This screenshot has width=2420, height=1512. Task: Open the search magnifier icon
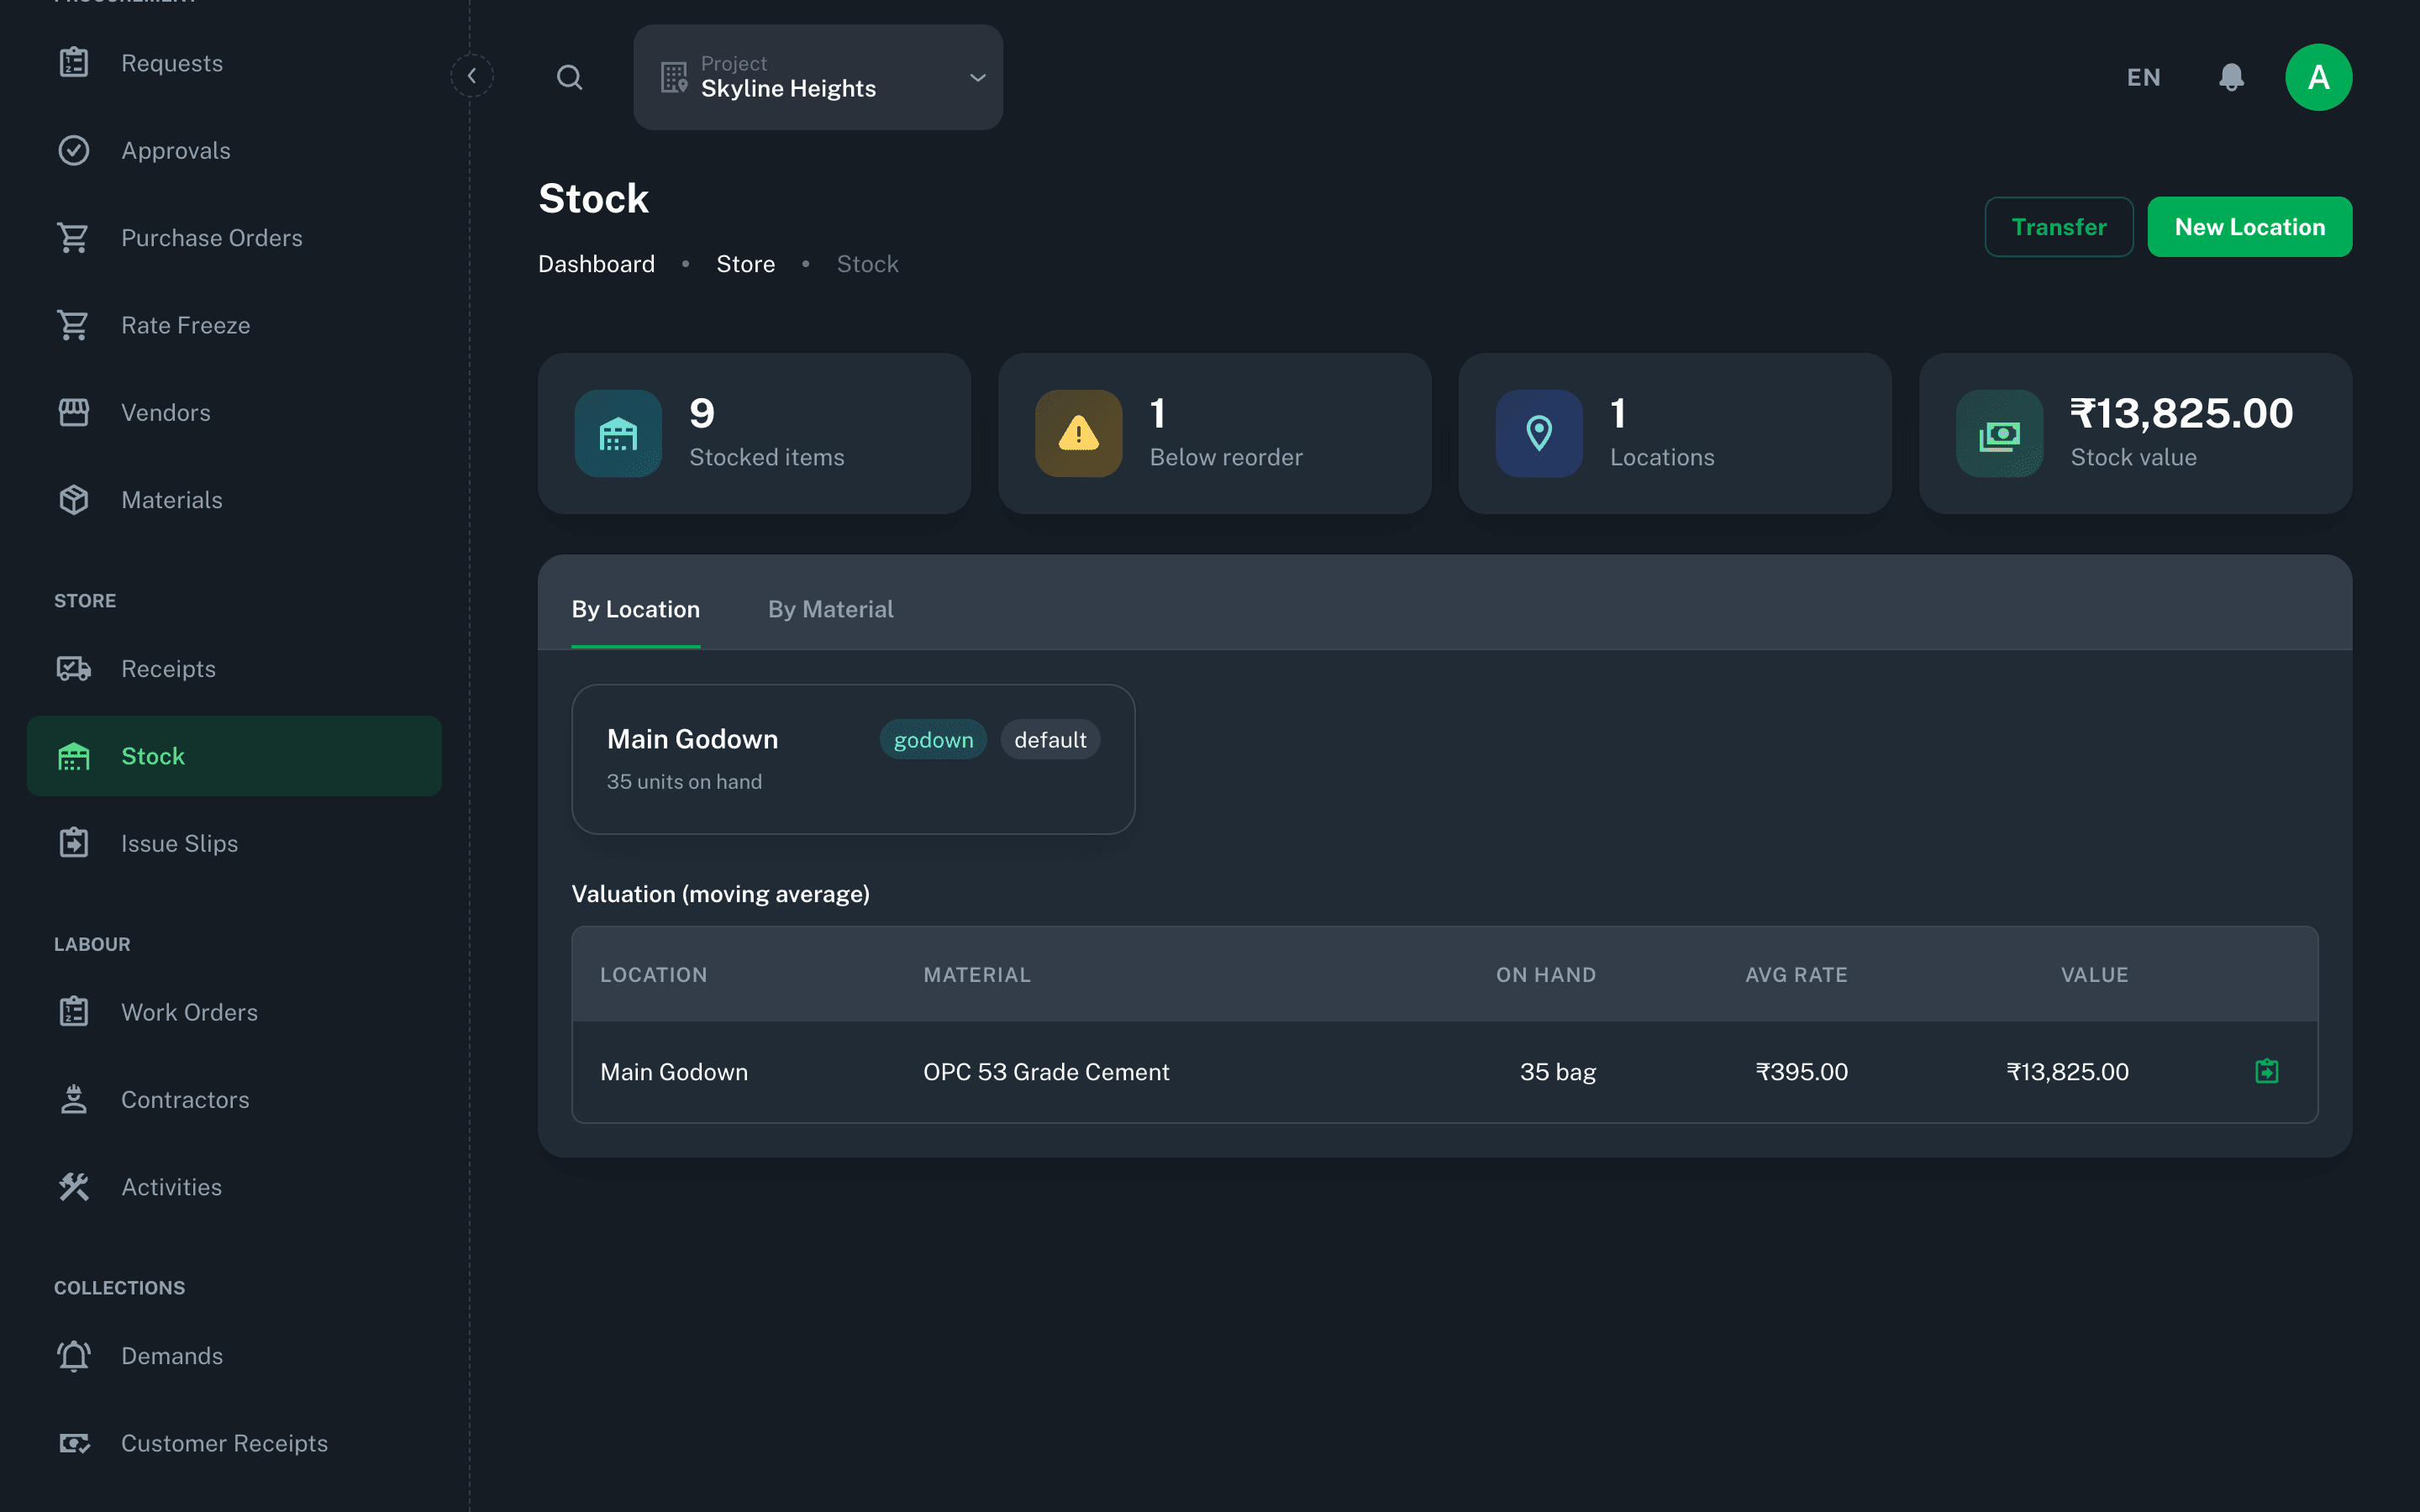(569, 77)
